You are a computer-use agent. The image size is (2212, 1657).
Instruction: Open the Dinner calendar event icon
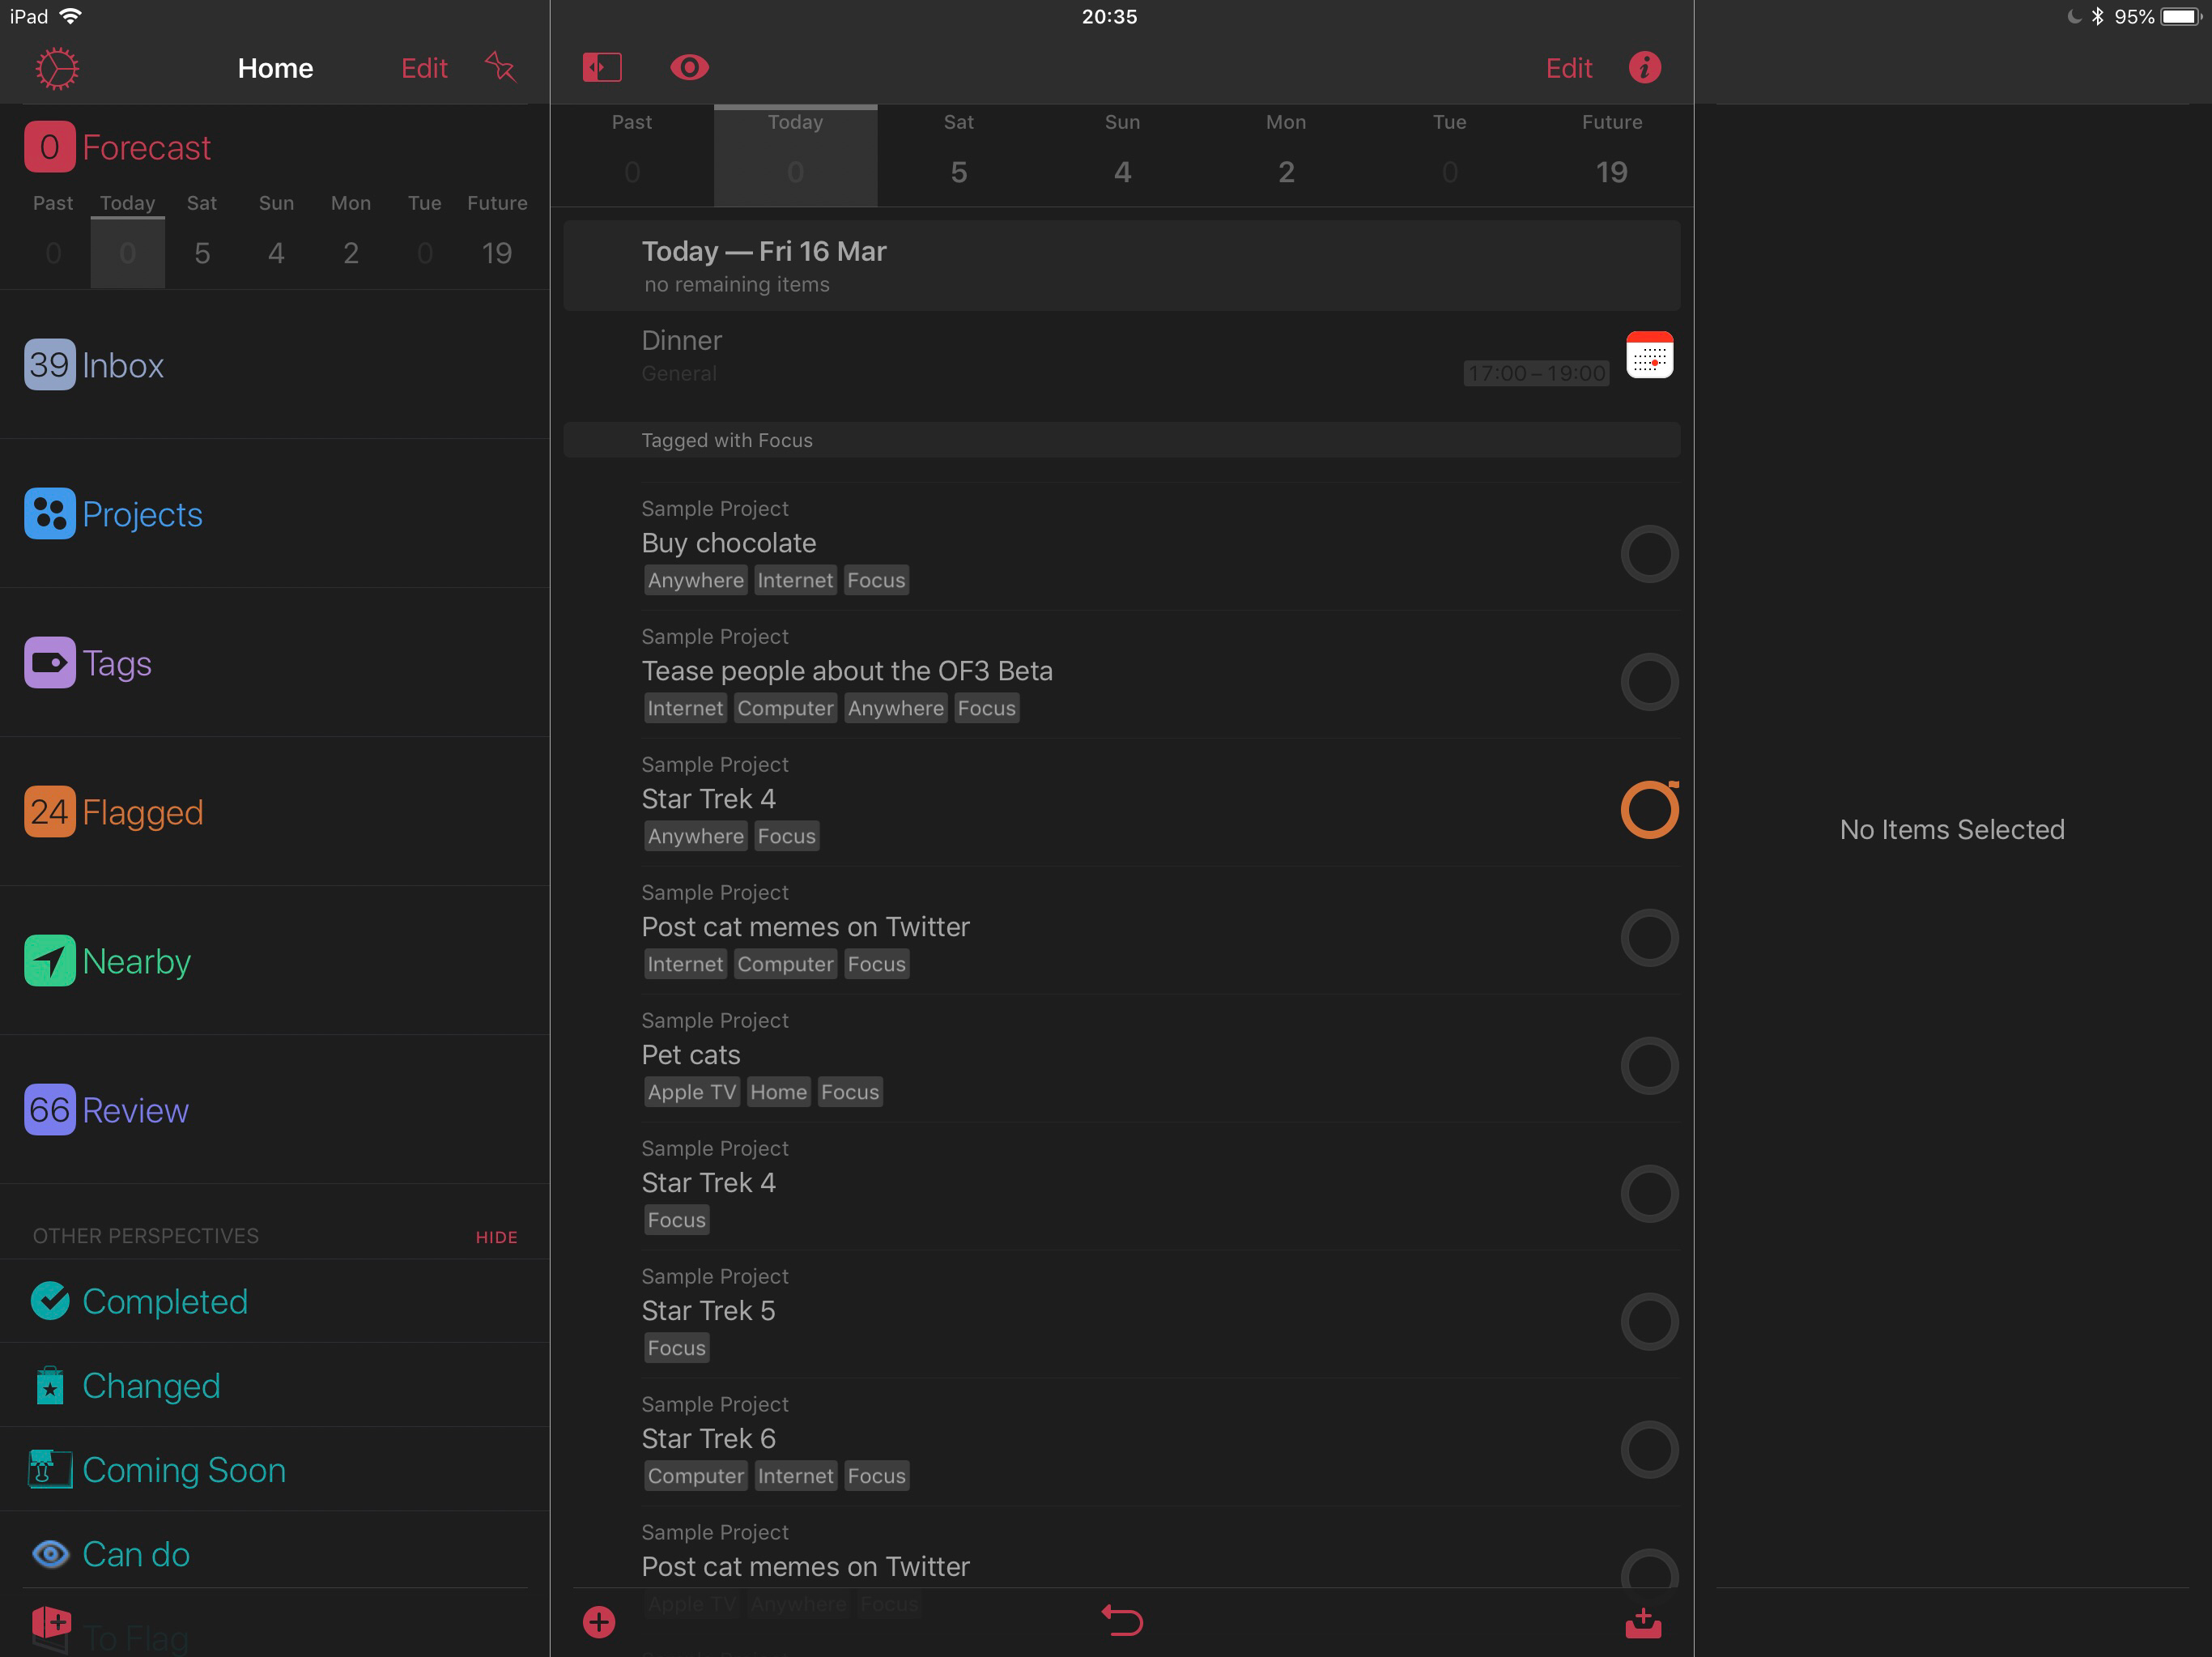1649,355
